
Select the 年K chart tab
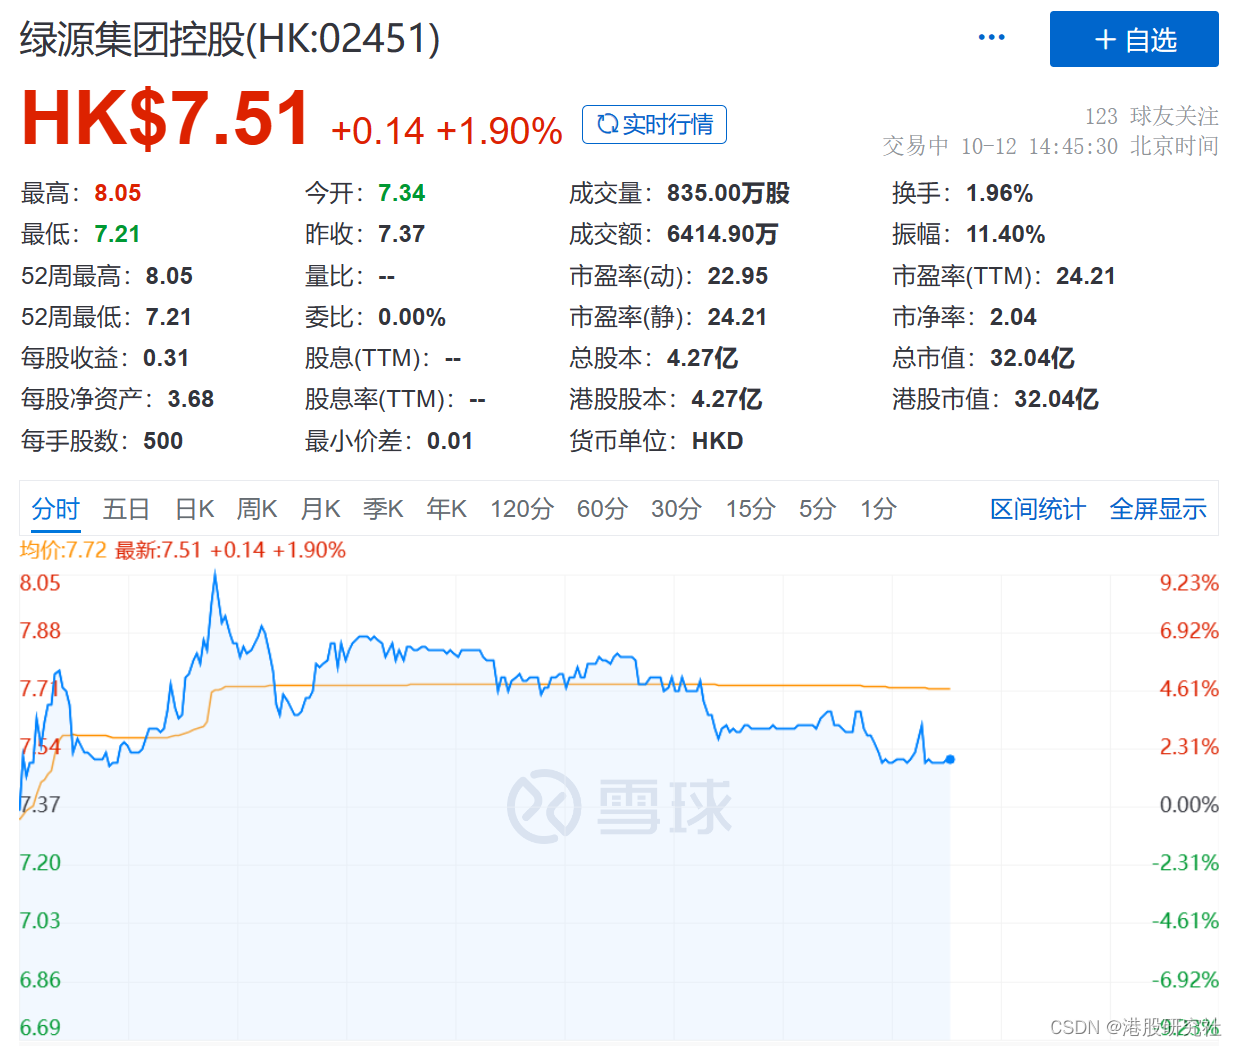tap(446, 509)
